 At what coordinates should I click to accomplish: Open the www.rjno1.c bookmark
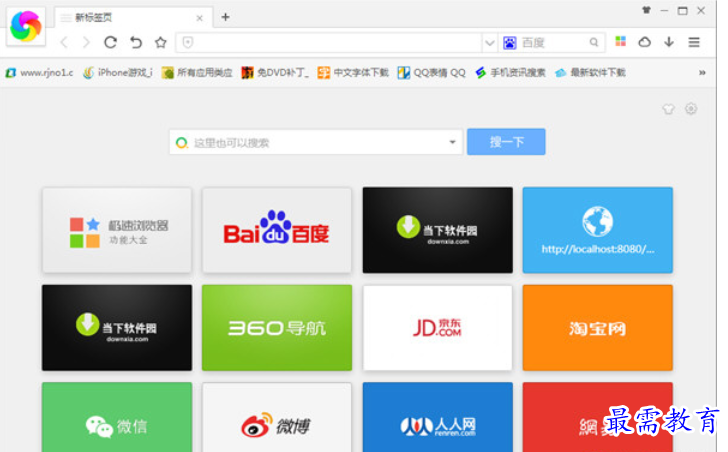pos(39,72)
